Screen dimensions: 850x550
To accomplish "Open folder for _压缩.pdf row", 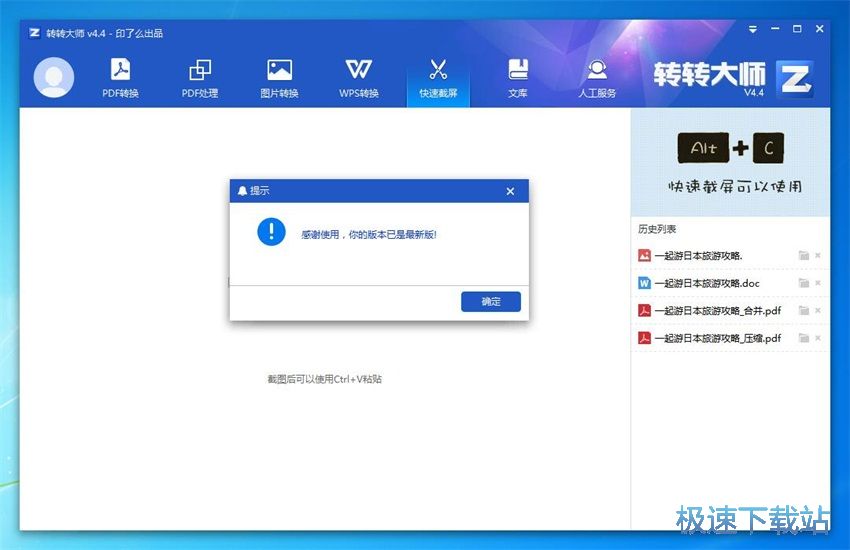I will (x=803, y=338).
